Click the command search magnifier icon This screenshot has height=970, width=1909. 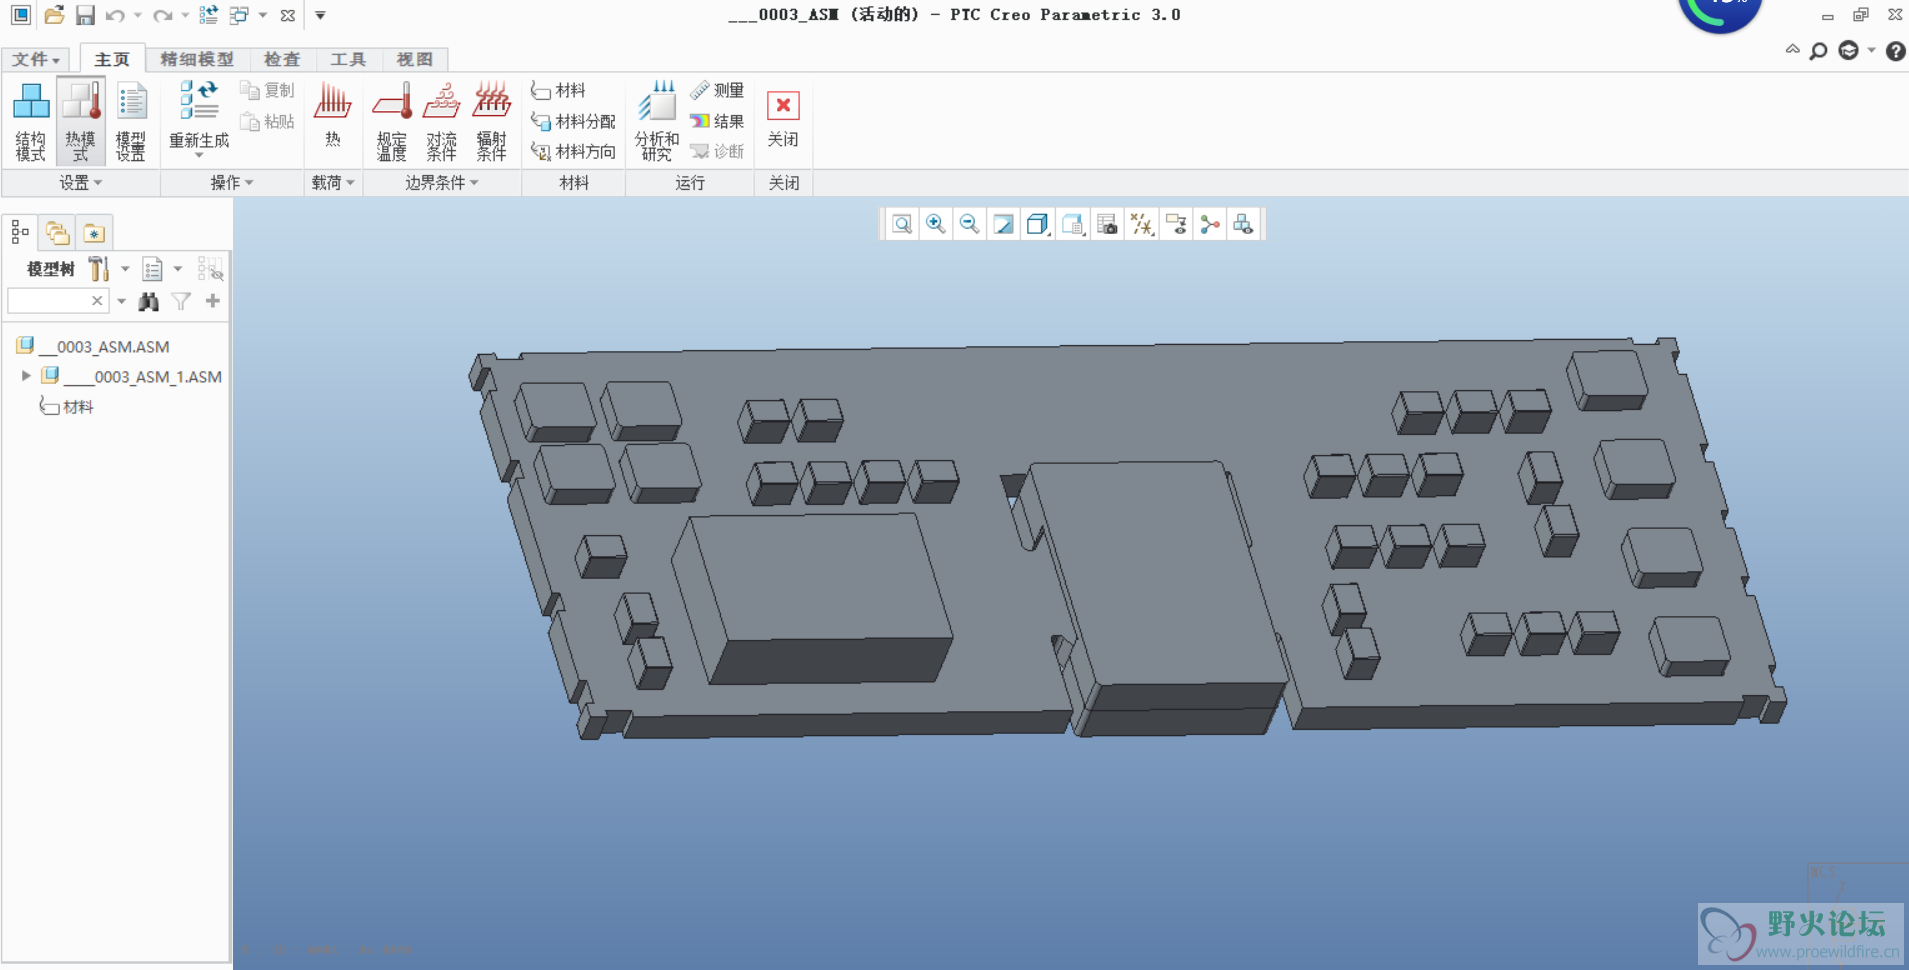pos(1819,51)
